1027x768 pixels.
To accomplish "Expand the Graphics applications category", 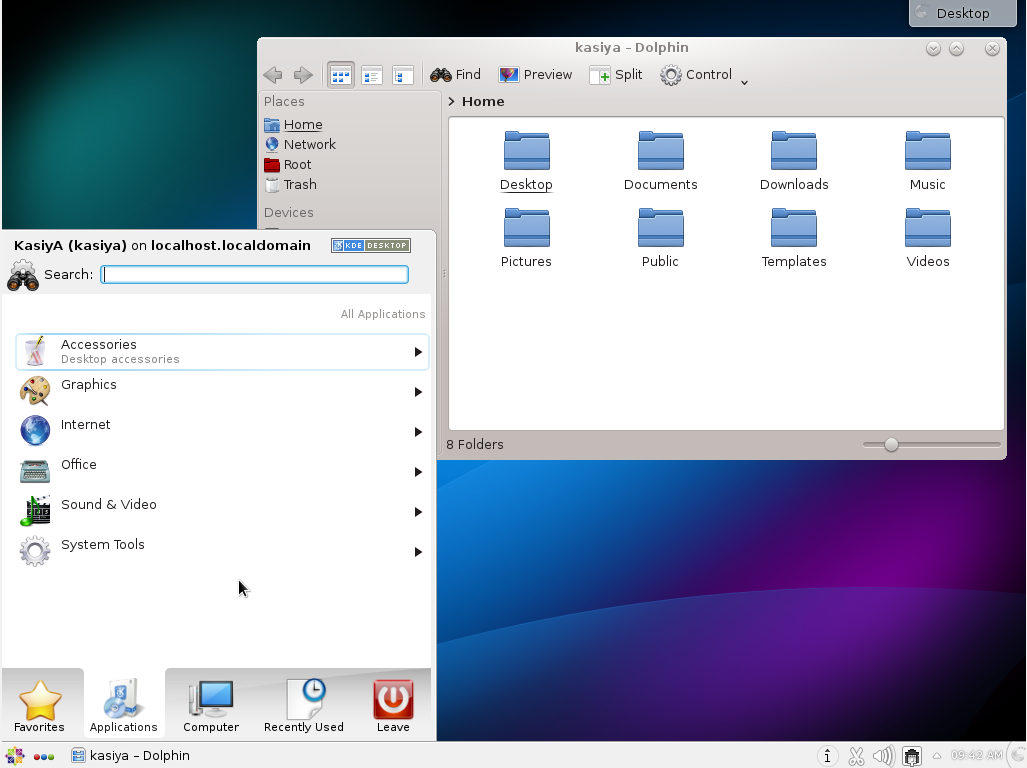I will pyautogui.click(x=88, y=384).
